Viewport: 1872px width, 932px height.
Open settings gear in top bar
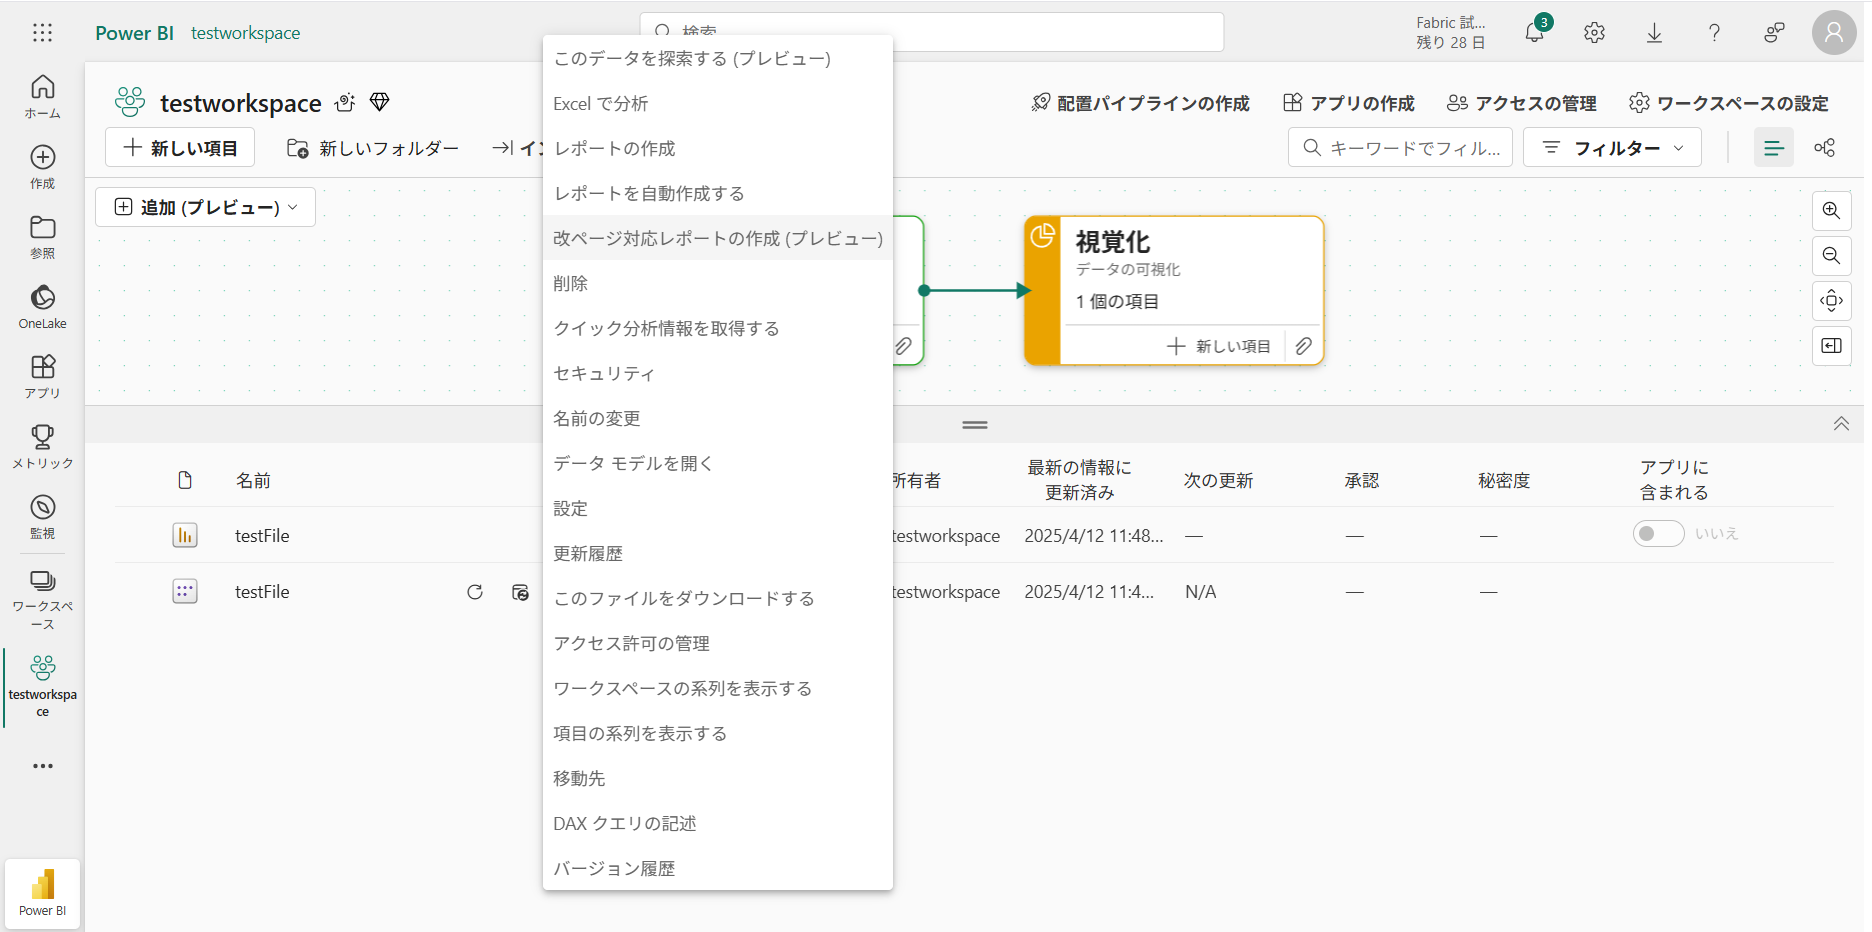[x=1594, y=33]
